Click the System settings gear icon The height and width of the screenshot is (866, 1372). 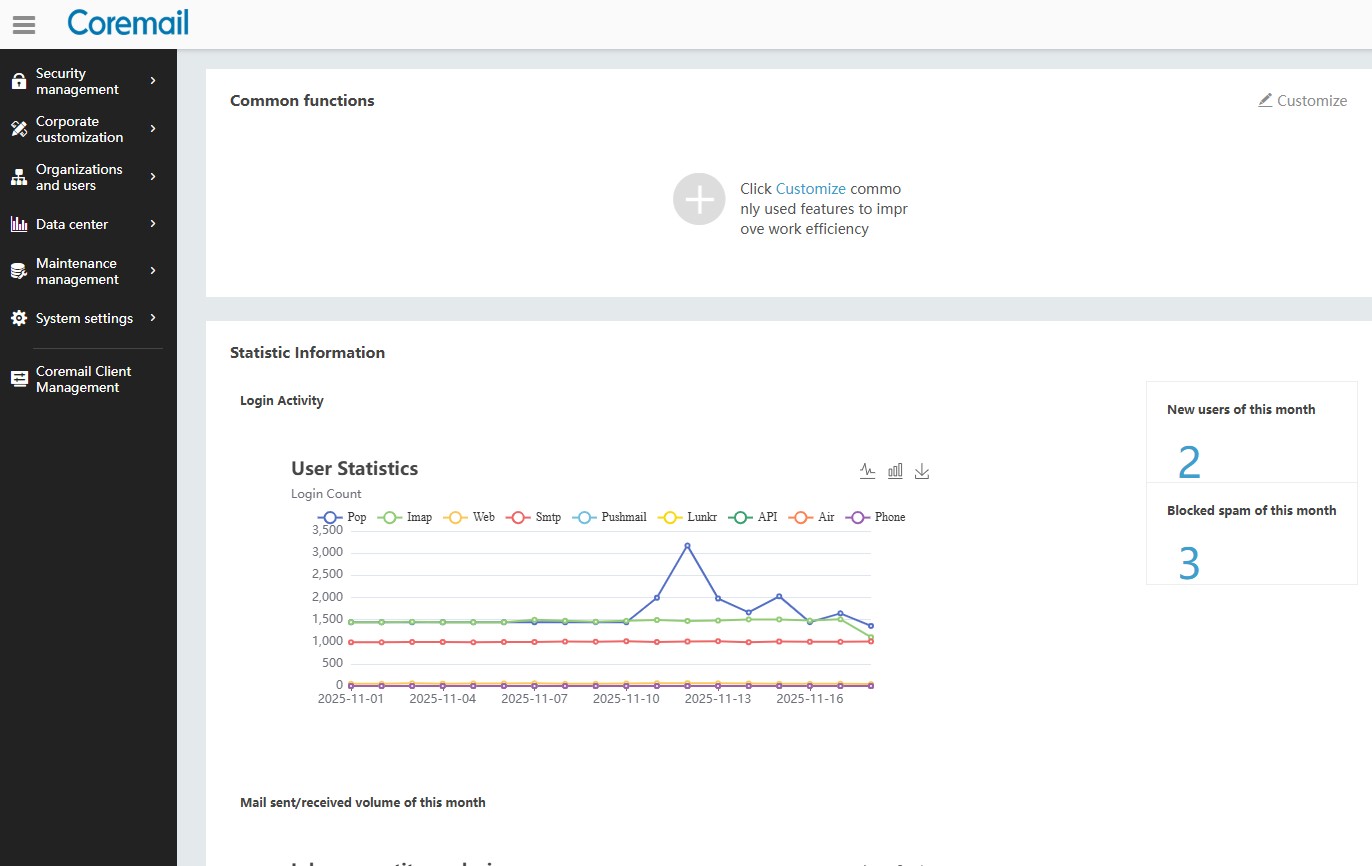click(19, 318)
